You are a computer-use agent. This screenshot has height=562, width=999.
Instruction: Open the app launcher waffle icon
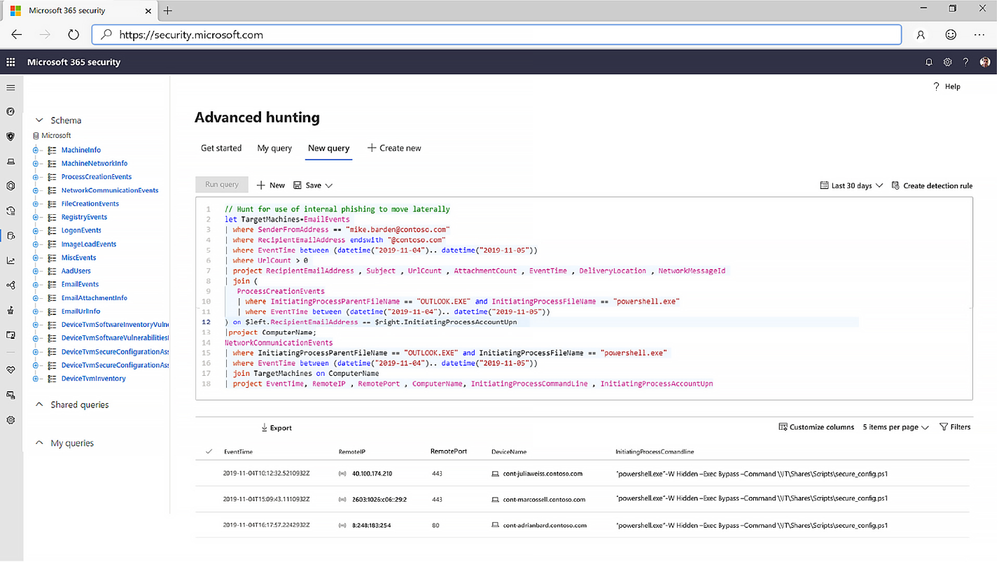click(x=11, y=62)
